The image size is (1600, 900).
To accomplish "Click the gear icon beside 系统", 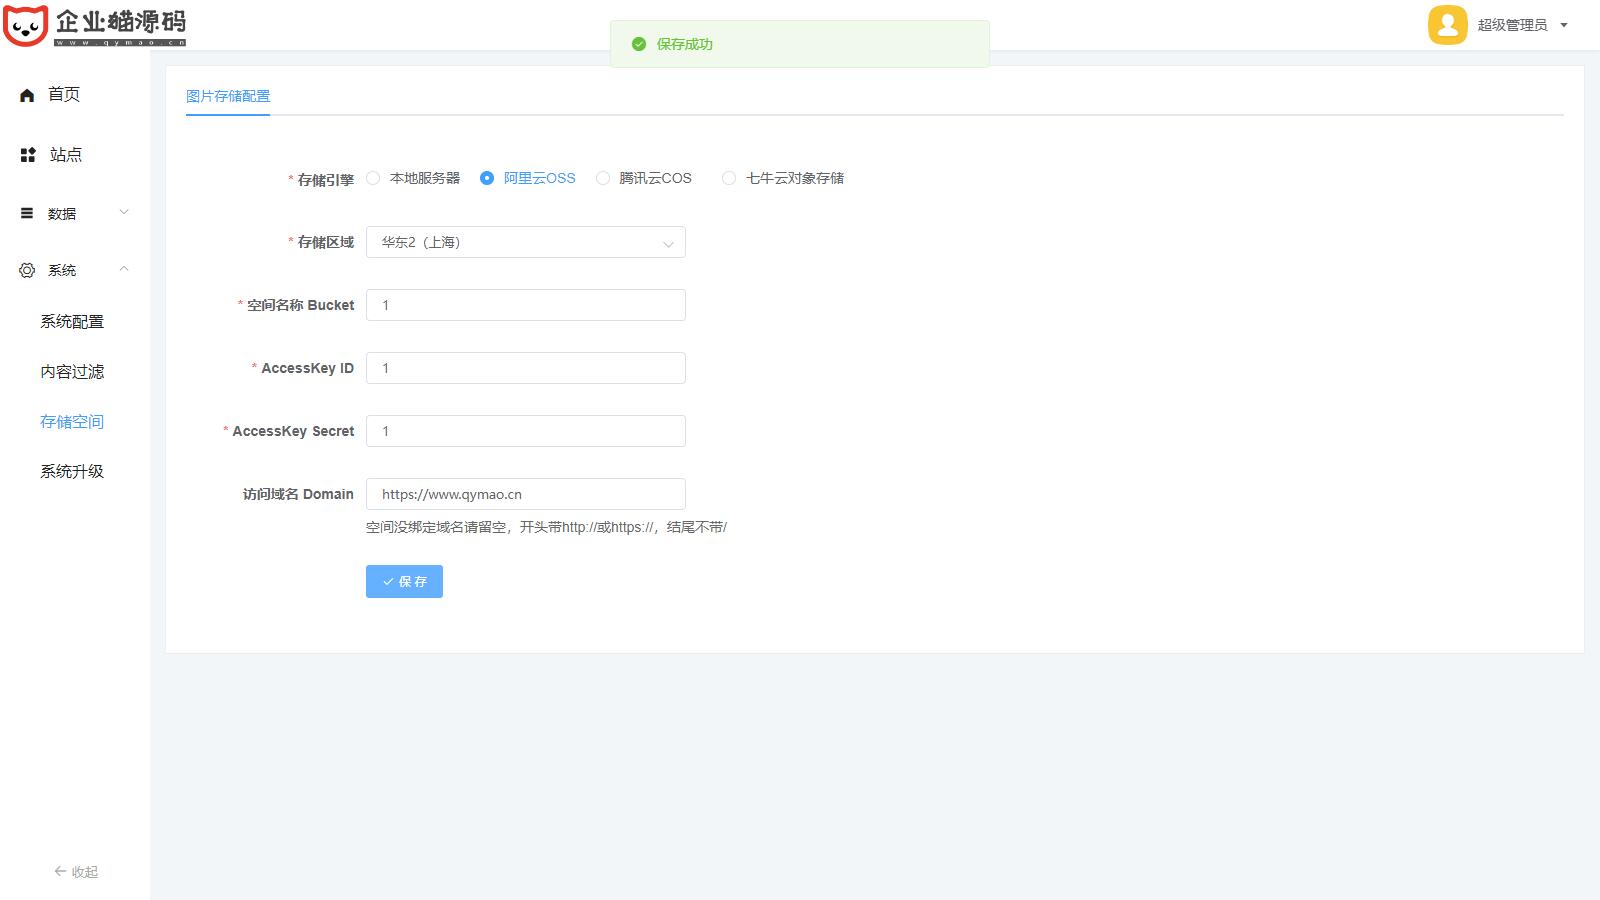I will (27, 270).
